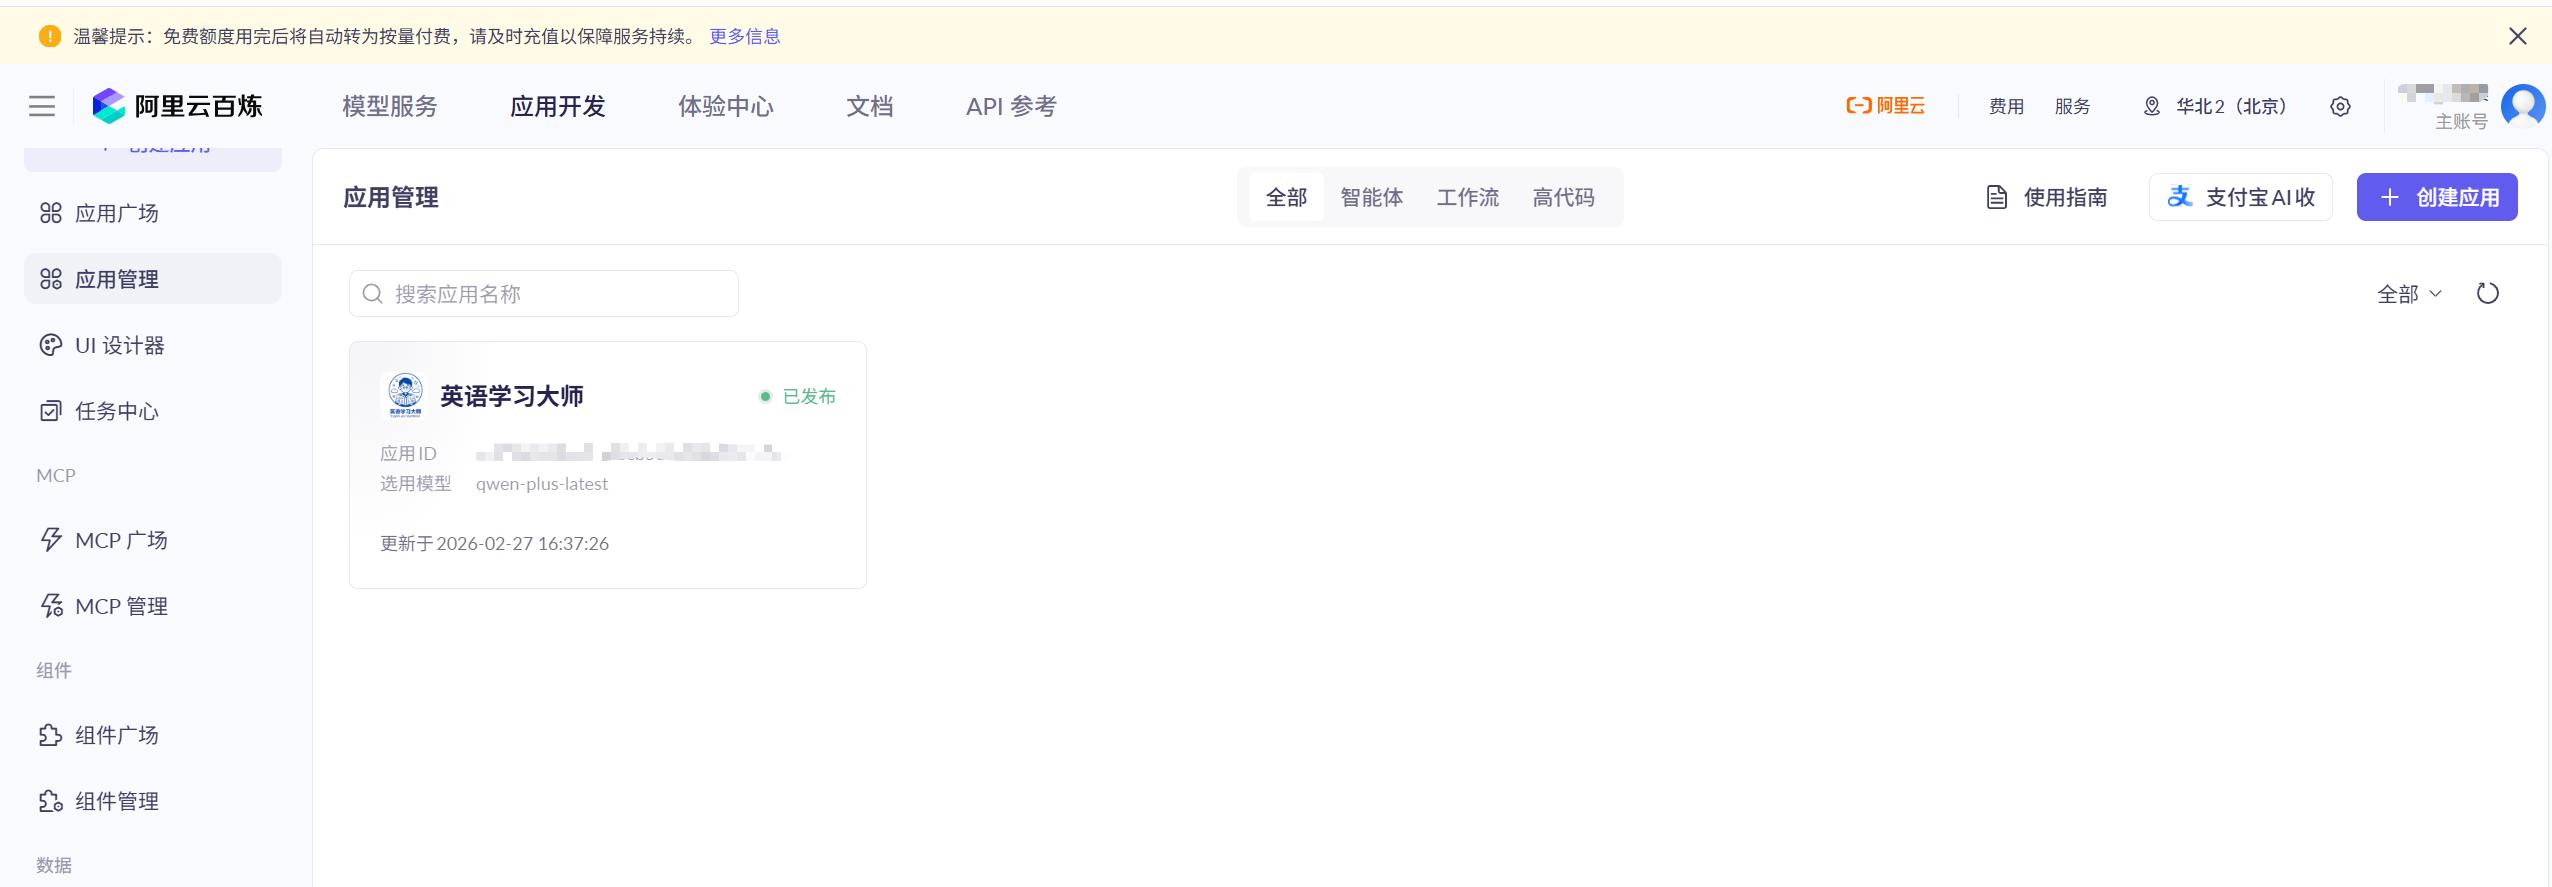This screenshot has width=2552, height=887.
Task: Open UI 设计器 in sidebar
Action: pos(119,345)
